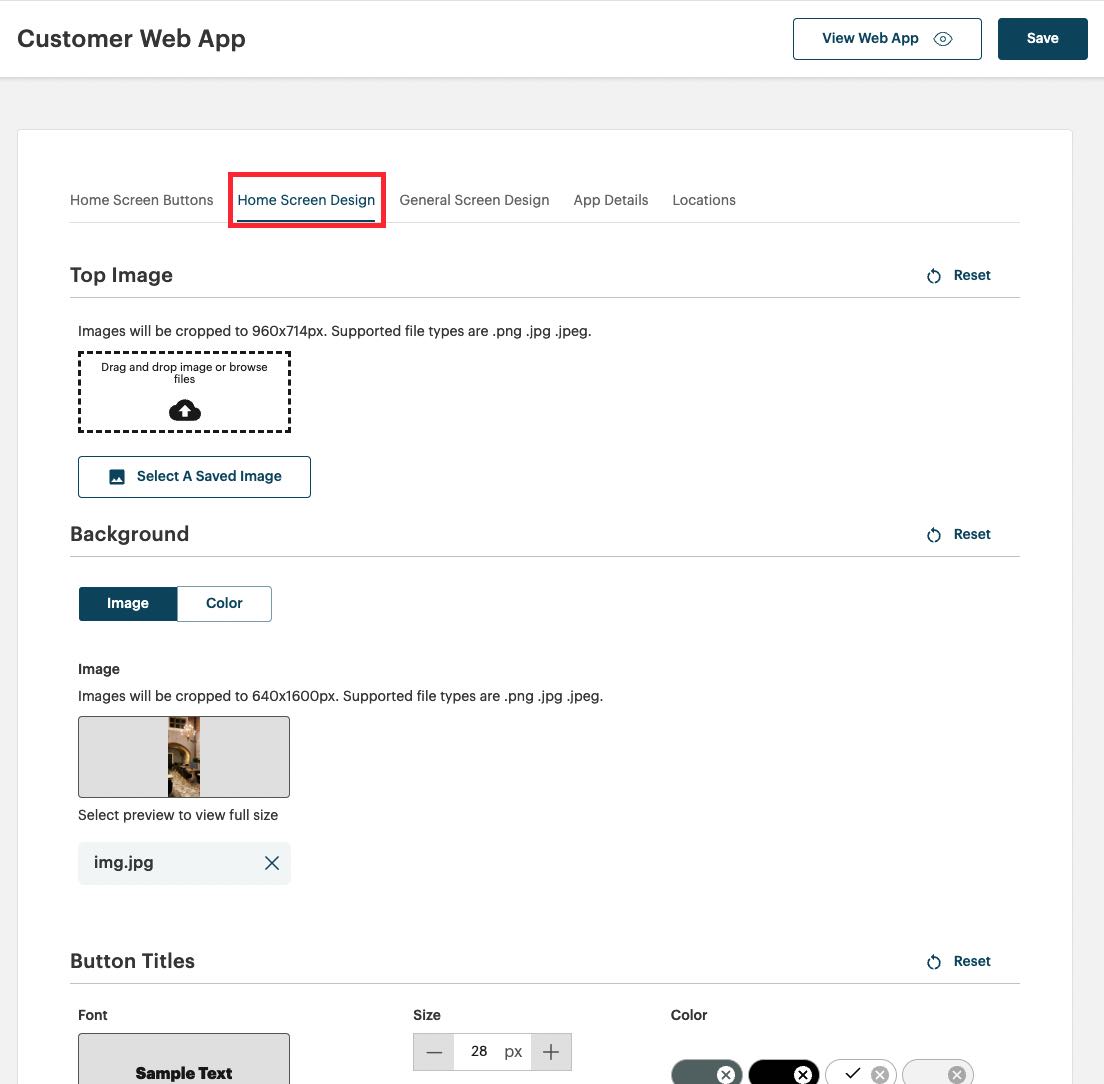Screen dimensions: 1104x1084
Task: Select the Image background option
Action: pos(128,603)
